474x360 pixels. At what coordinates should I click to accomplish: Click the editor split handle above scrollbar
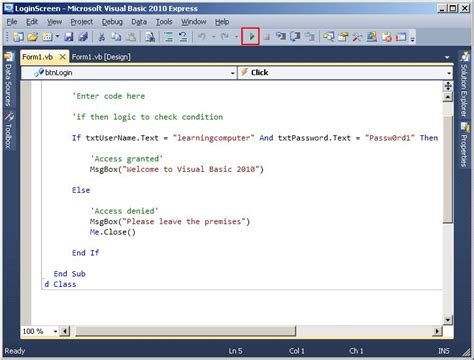pos(448,86)
